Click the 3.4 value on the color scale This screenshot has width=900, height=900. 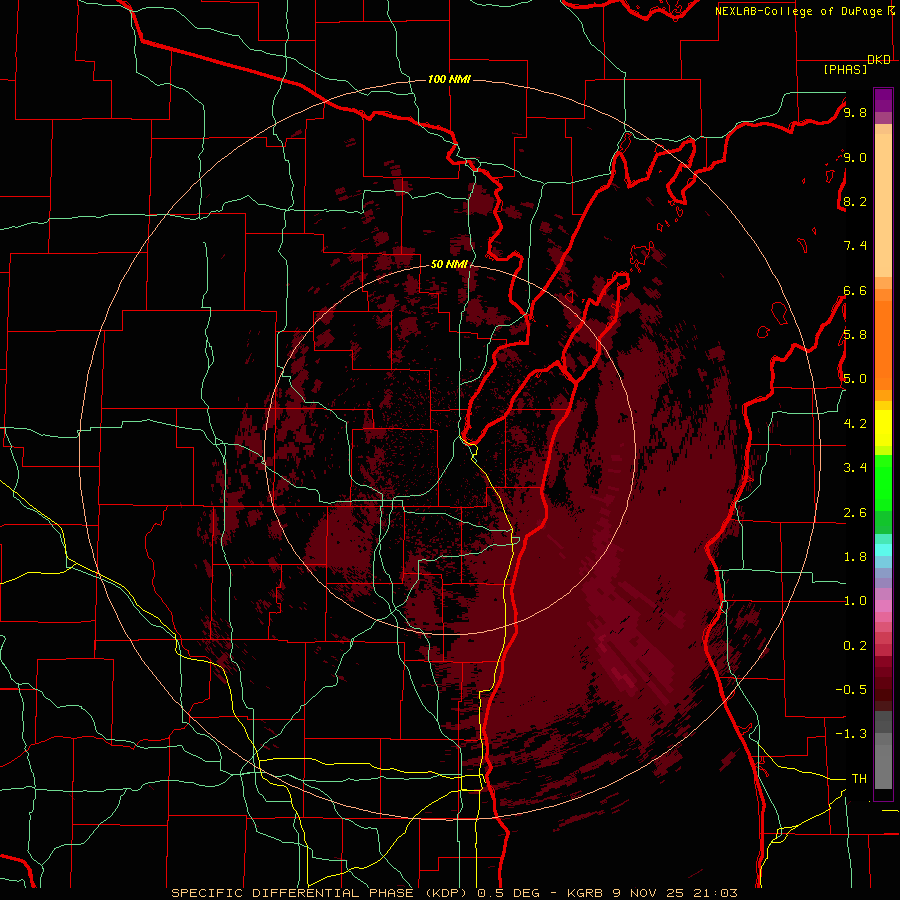tap(855, 468)
